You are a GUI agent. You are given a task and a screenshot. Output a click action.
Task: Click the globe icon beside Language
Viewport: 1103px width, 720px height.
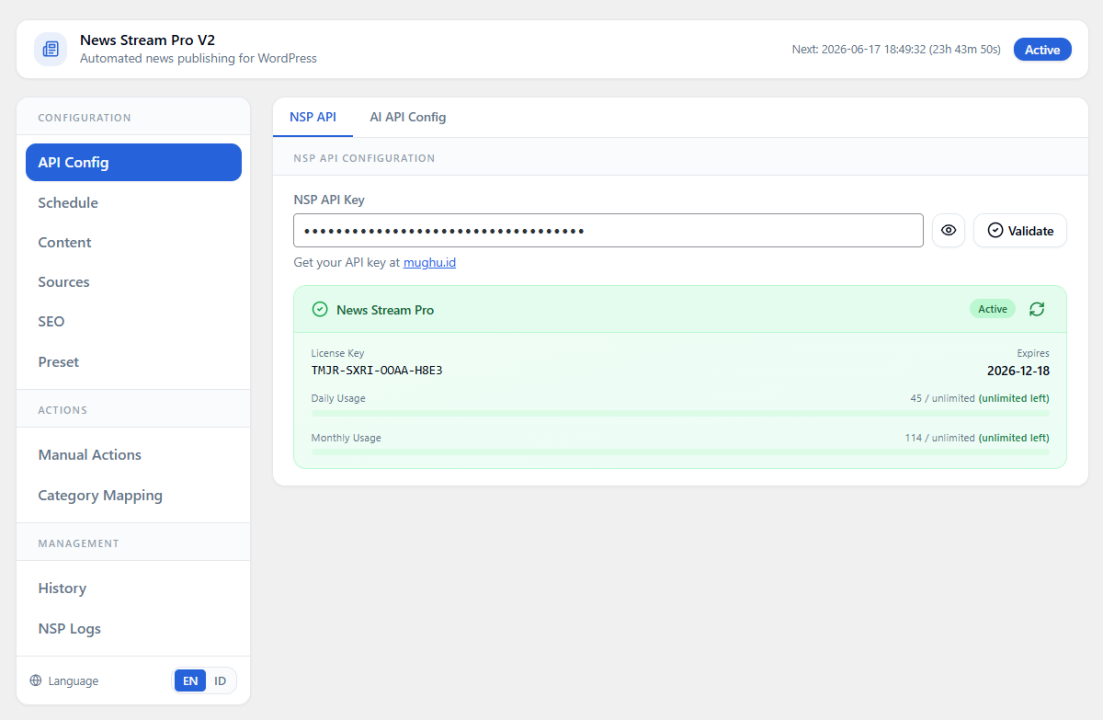coord(36,681)
